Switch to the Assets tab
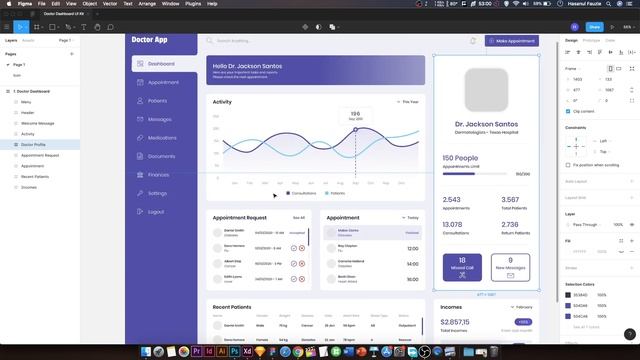The height and width of the screenshot is (360, 640). tap(28, 40)
